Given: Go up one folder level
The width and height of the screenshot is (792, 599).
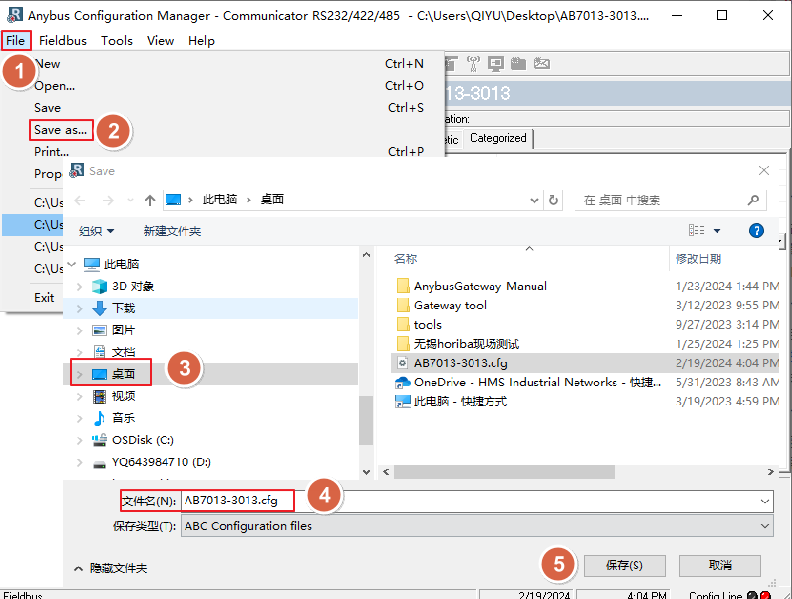Looking at the screenshot, I should click(x=150, y=201).
